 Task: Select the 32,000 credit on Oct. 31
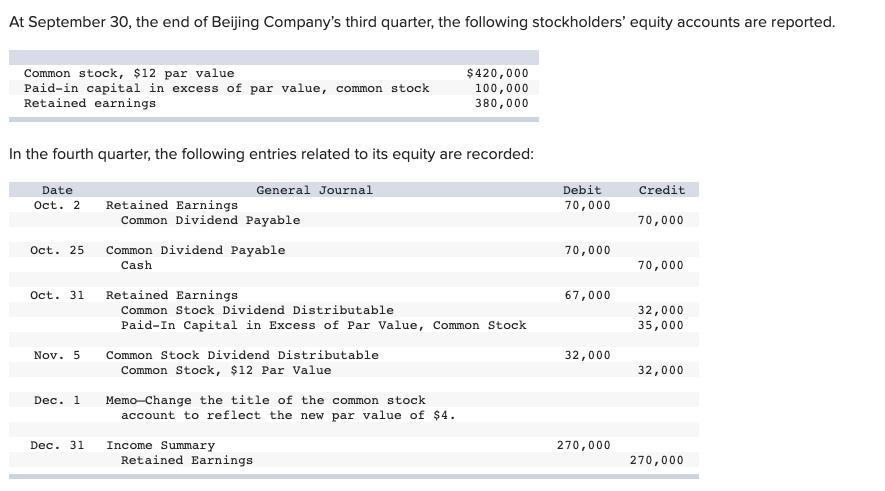point(660,310)
